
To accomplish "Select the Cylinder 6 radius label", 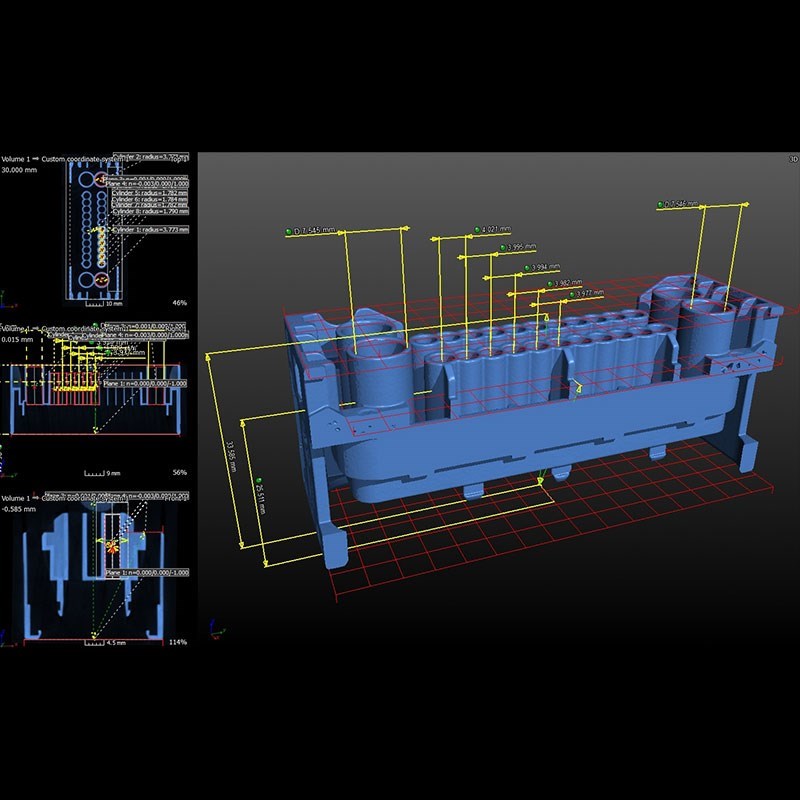I will coord(150,199).
